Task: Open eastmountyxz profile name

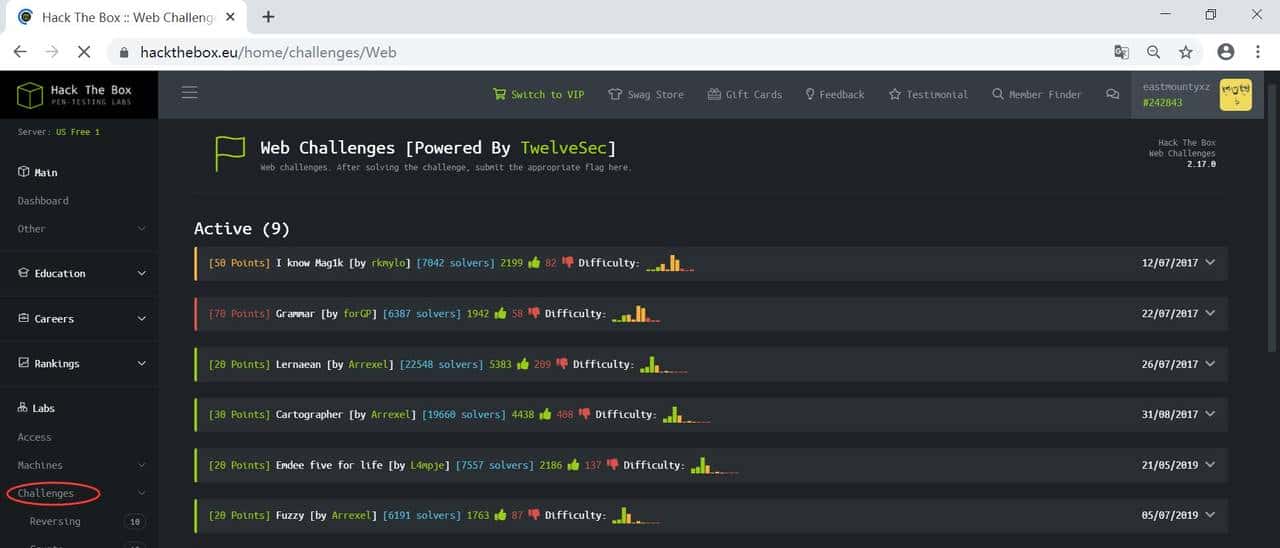Action: coord(1175,87)
